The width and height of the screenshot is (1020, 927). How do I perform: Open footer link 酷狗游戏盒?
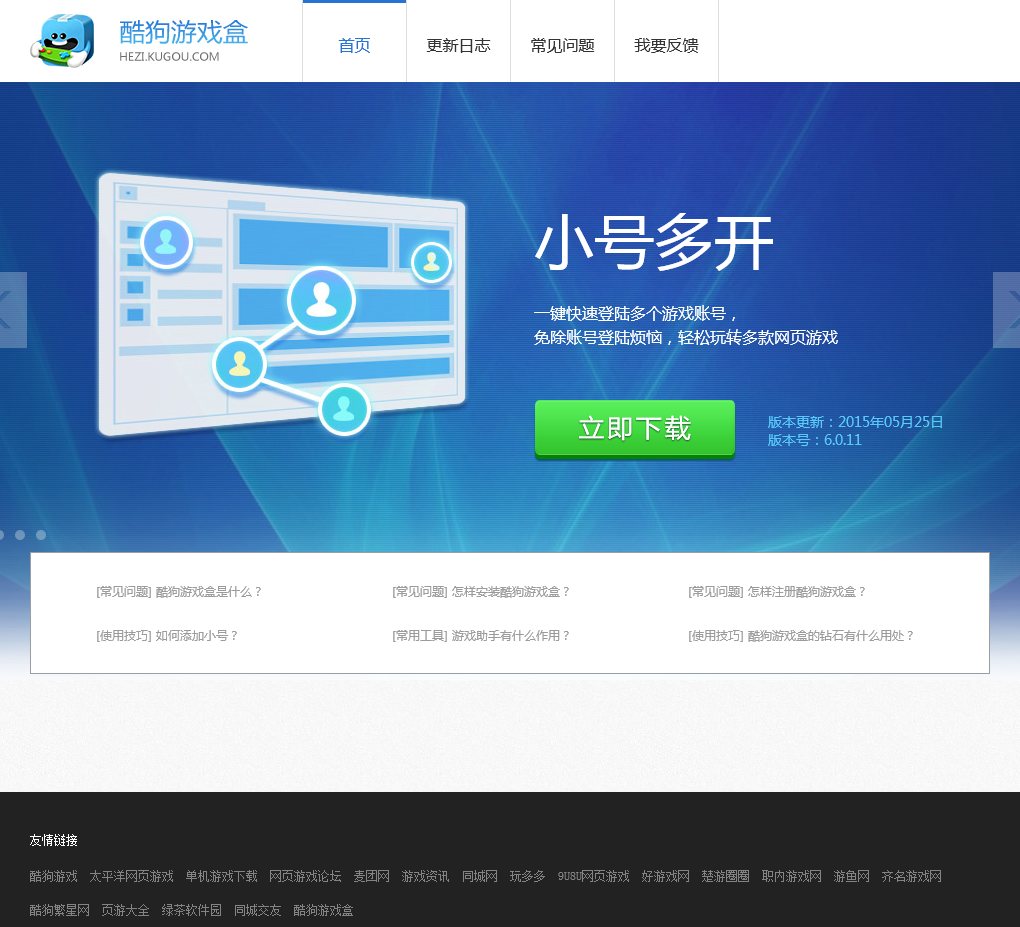323,910
